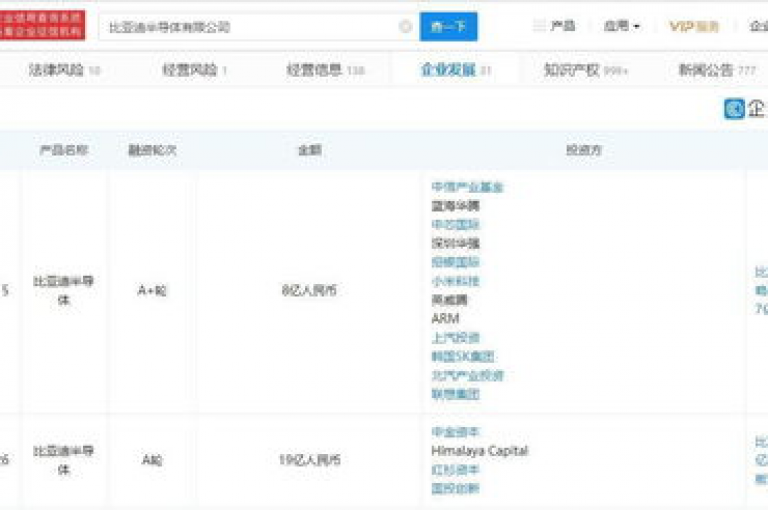
Task: Click the 金额 column header
Action: [x=310, y=150]
